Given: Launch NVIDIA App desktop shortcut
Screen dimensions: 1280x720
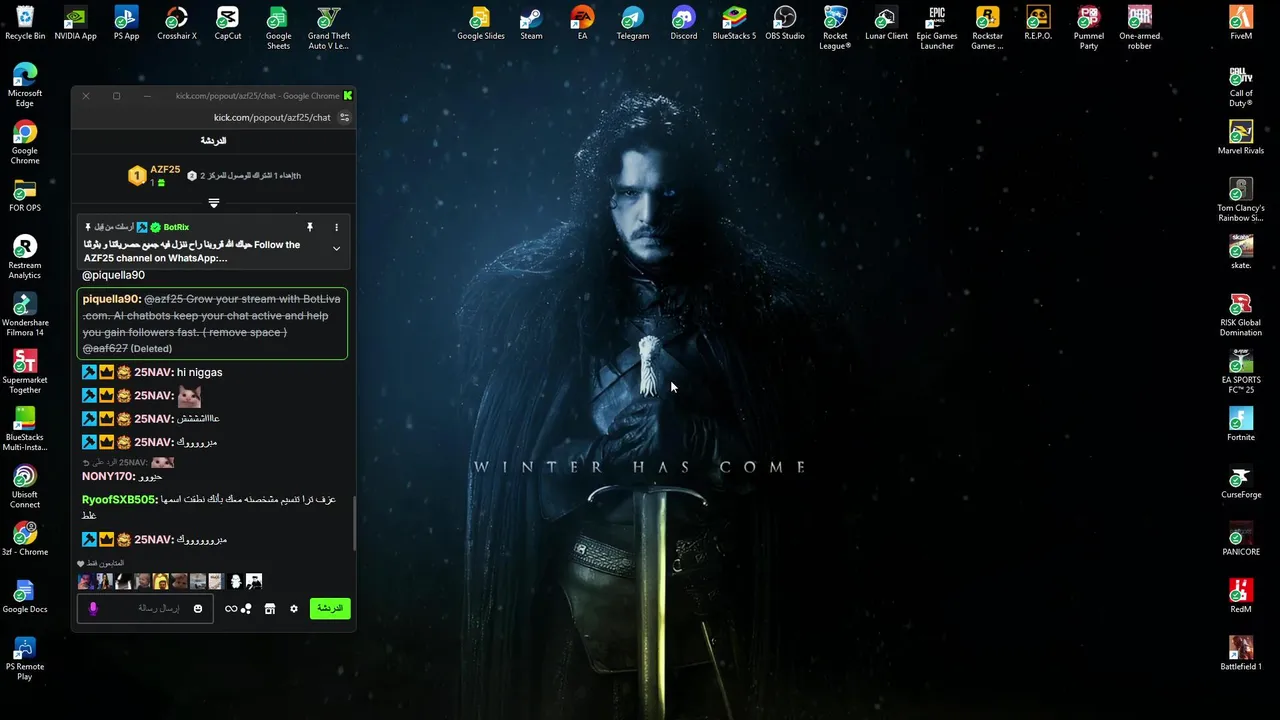Looking at the screenshot, I should pos(75,23).
